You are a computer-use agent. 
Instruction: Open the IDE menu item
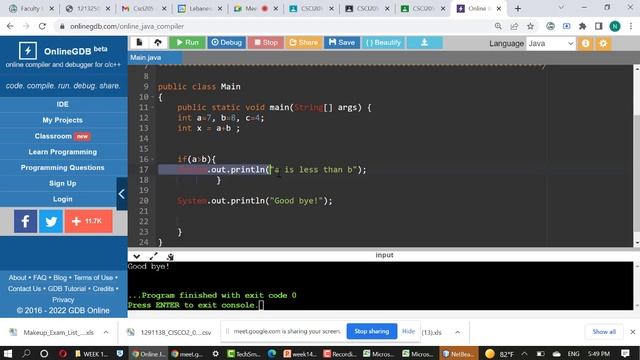[63, 104]
